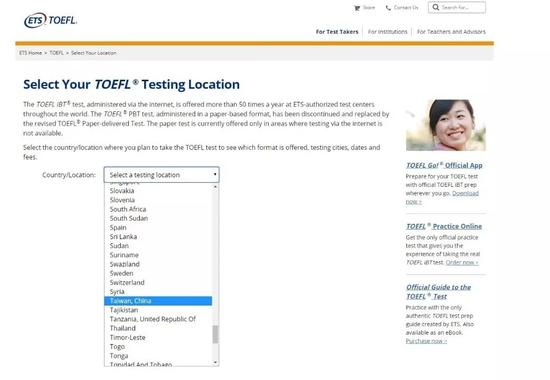The image size is (550, 380).
Task: Click the phone Contact Us icon
Action: click(388, 8)
